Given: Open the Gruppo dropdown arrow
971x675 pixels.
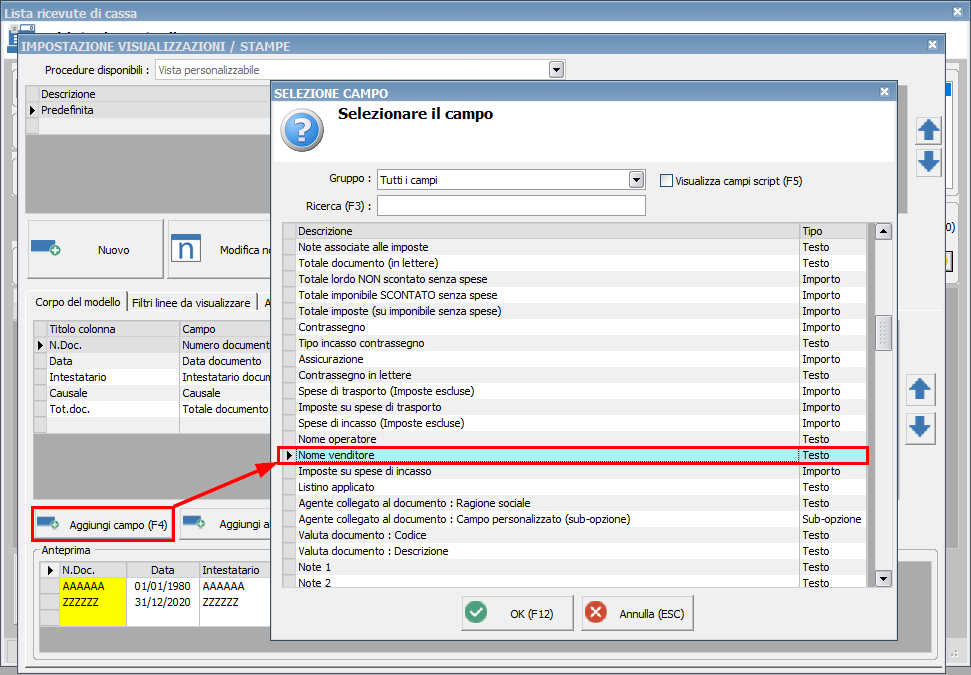Looking at the screenshot, I should tap(636, 180).
